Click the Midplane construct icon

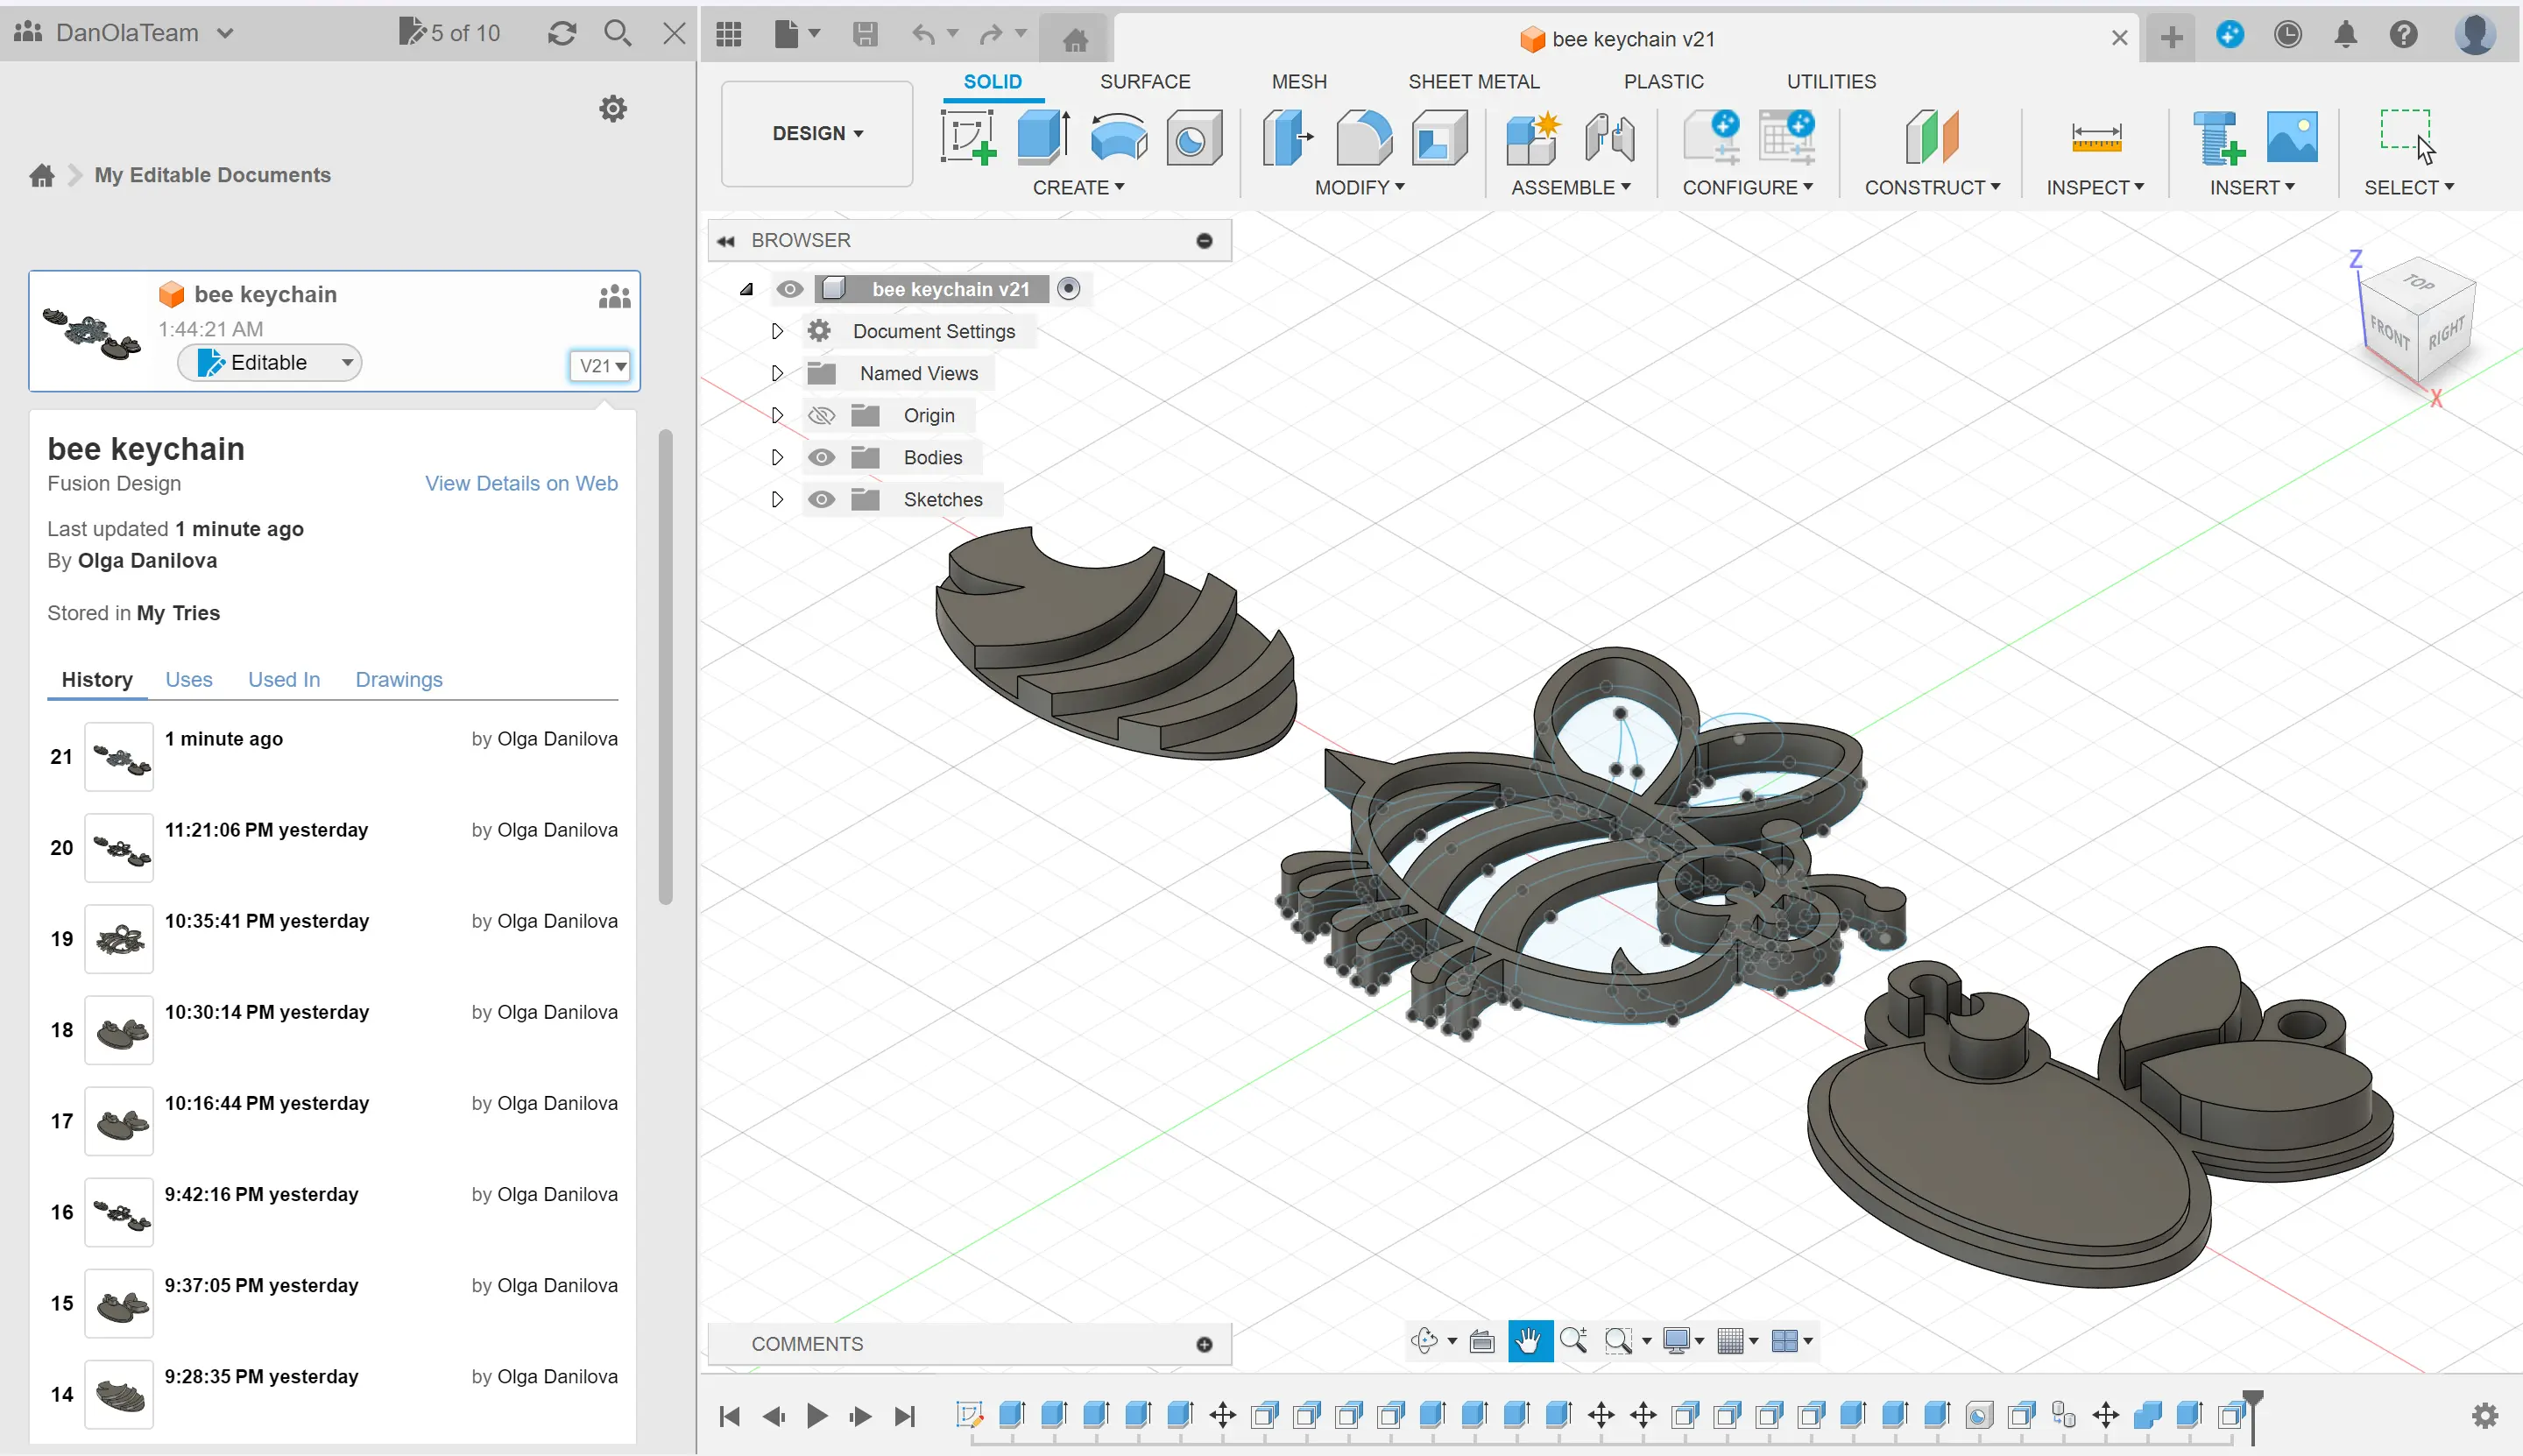1931,137
